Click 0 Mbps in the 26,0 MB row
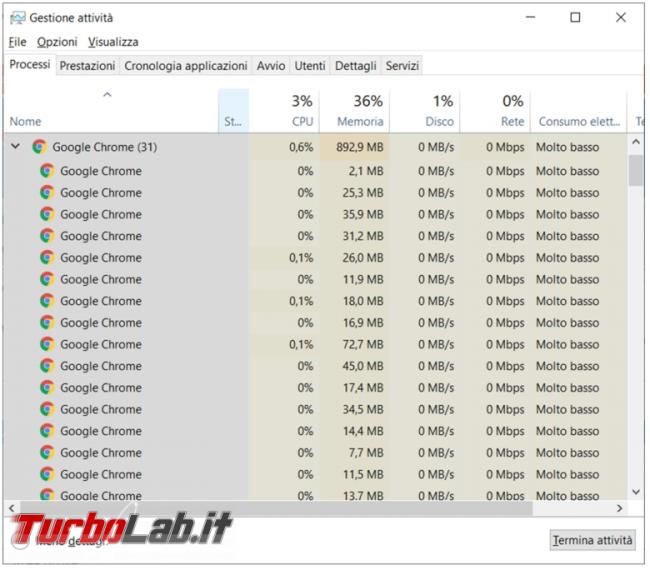The image size is (650, 570). coord(505,257)
